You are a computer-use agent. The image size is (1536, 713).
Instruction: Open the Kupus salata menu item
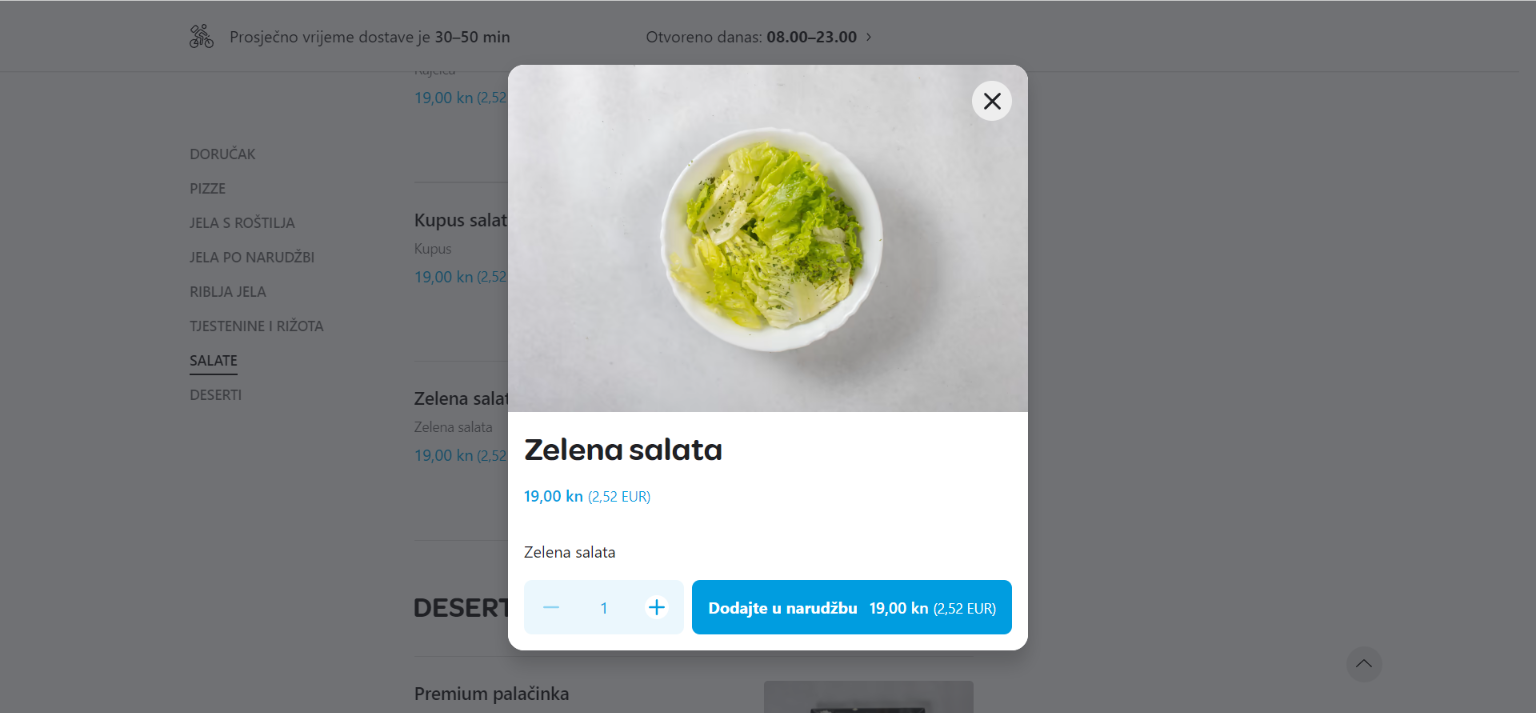[x=461, y=220]
